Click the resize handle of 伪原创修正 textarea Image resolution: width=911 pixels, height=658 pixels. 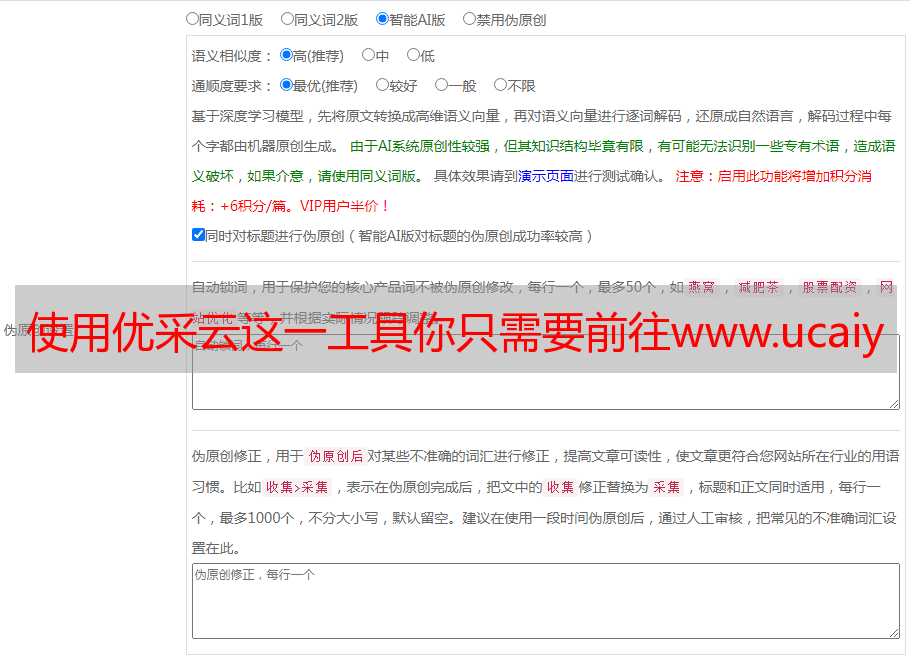point(894,634)
